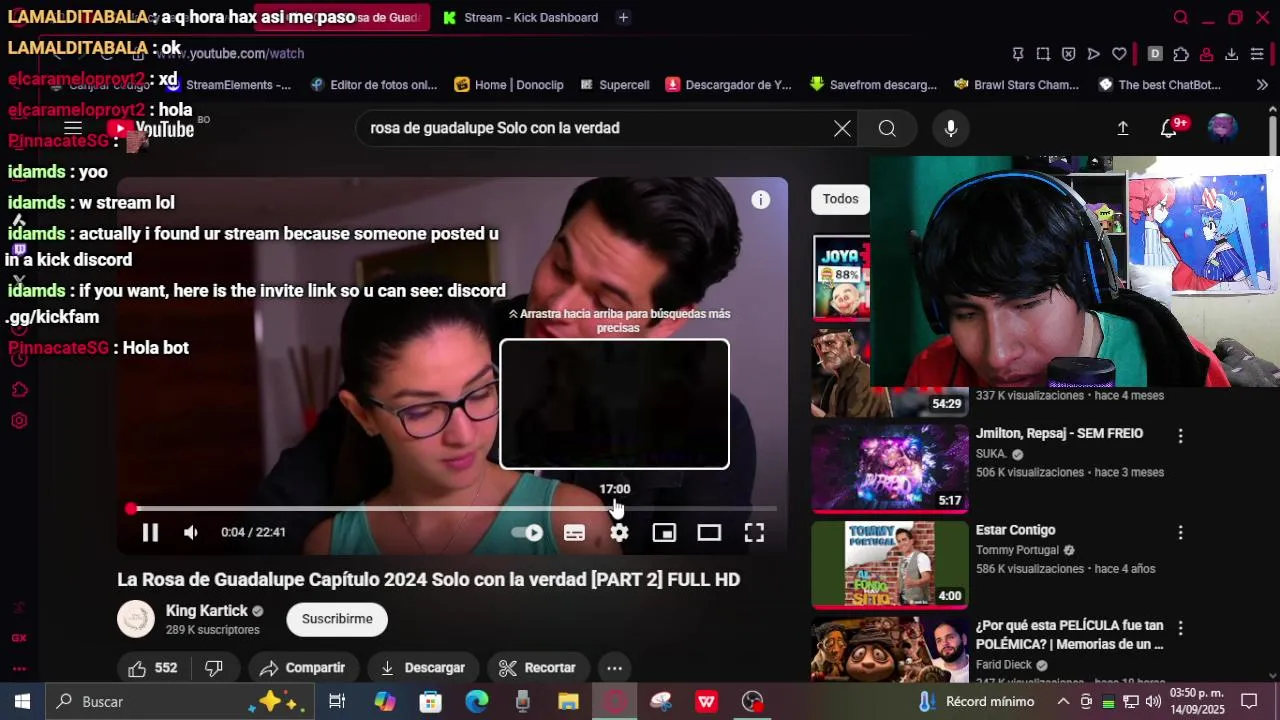Open more actions ellipsis below video
The image size is (1280, 720).
615,668
